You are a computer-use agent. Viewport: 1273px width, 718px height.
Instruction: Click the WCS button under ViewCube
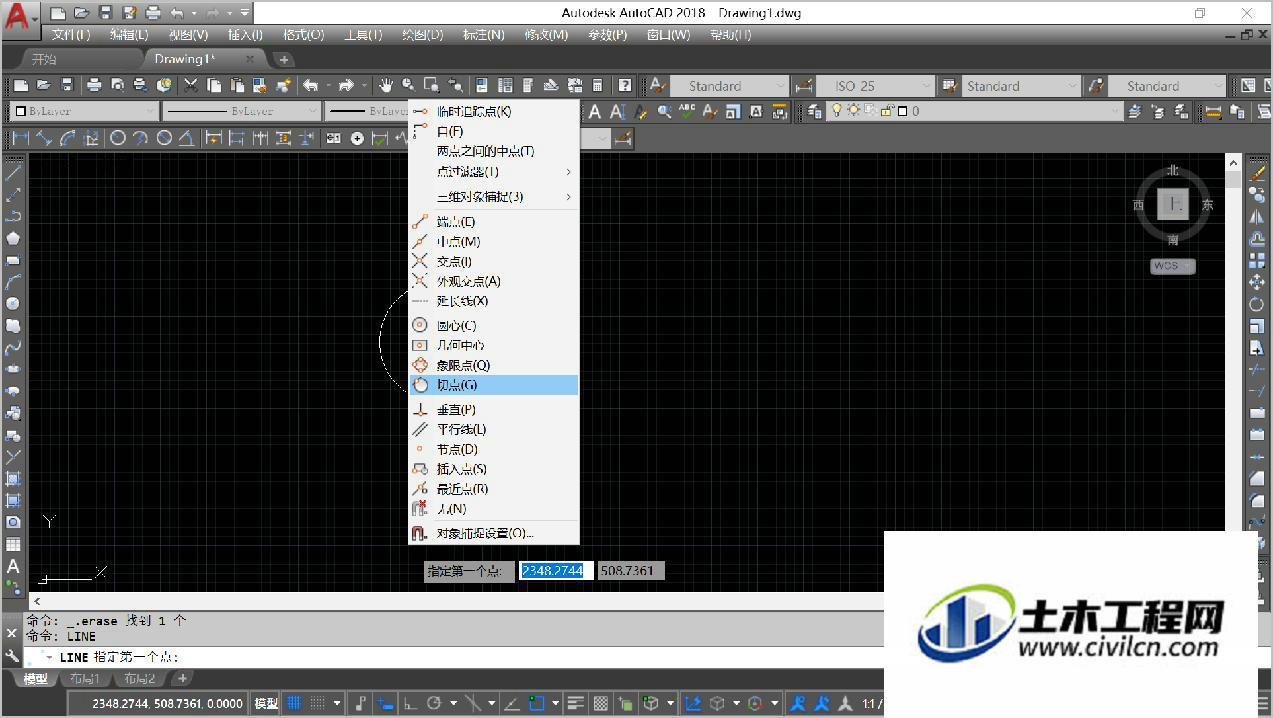1172,266
